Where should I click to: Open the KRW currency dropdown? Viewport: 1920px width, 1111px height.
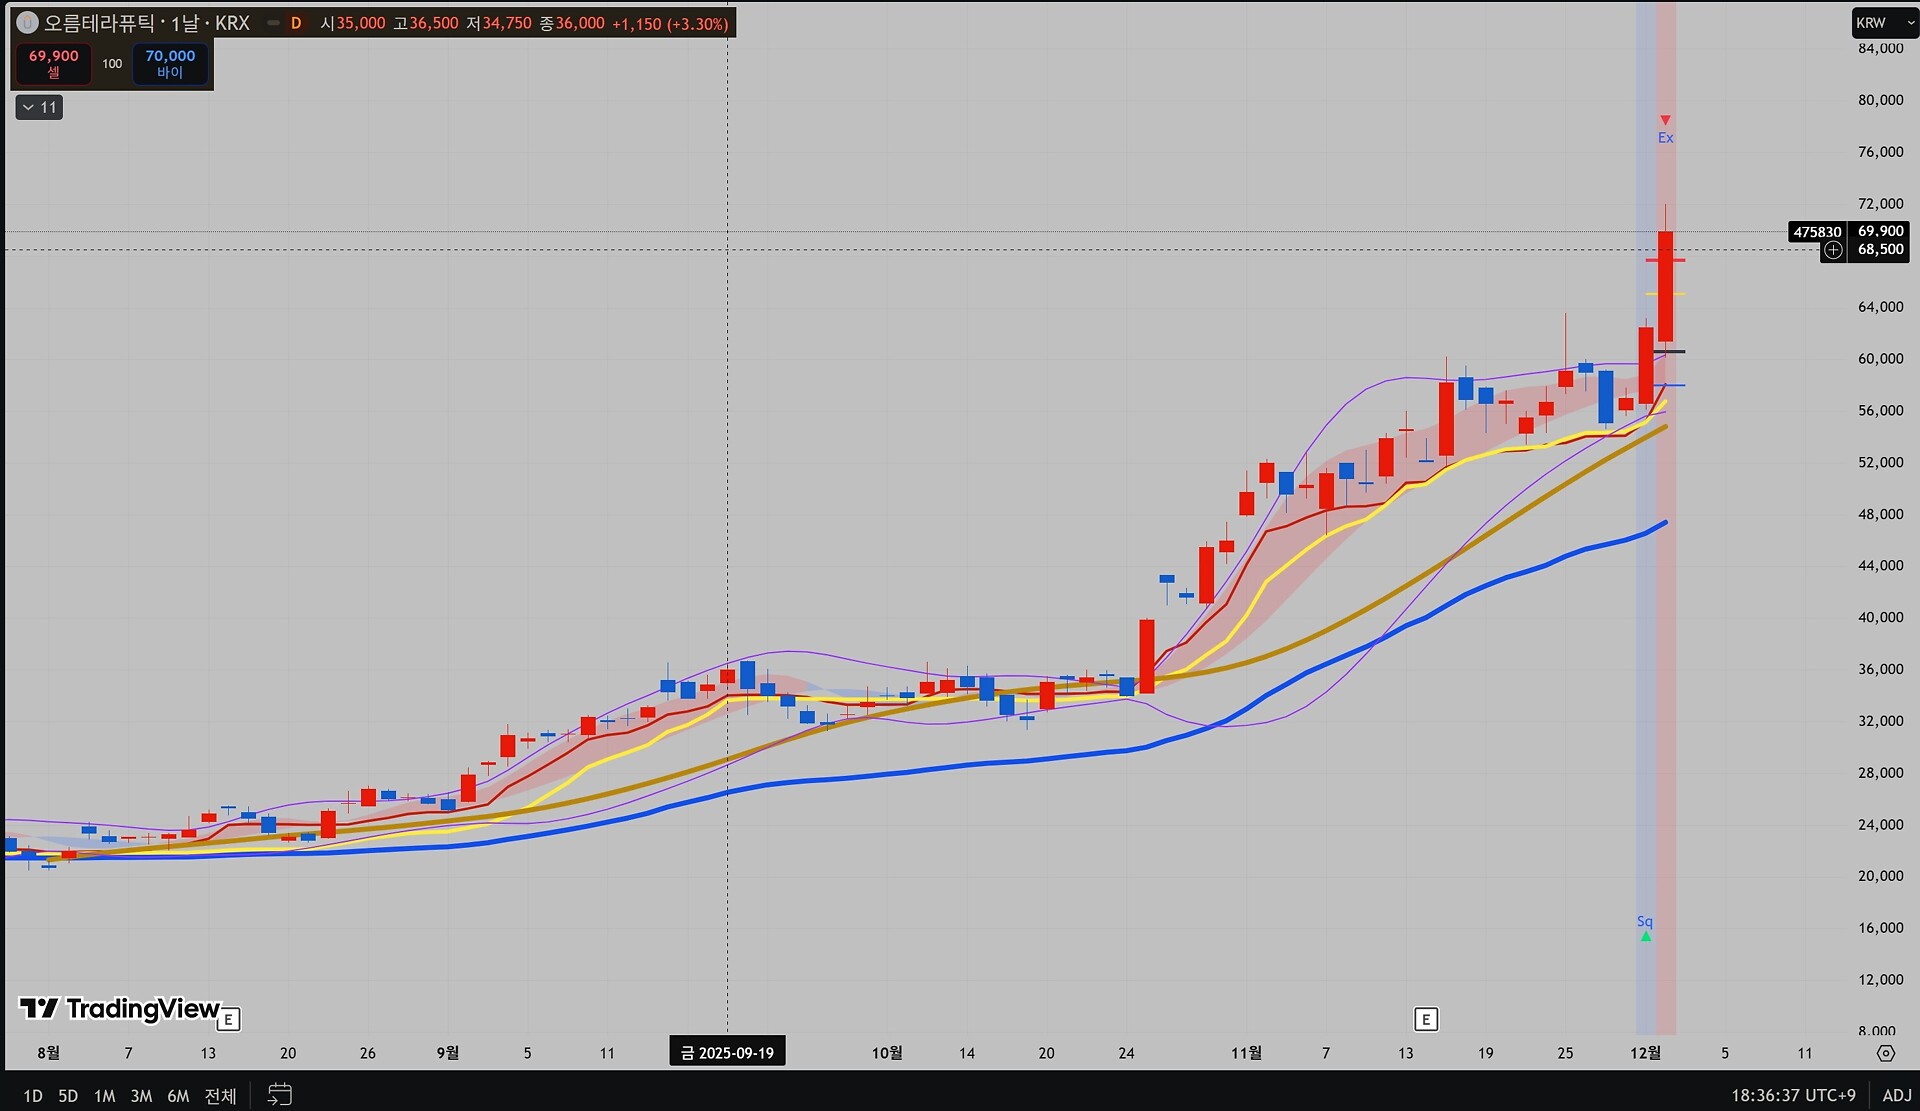point(1883,22)
